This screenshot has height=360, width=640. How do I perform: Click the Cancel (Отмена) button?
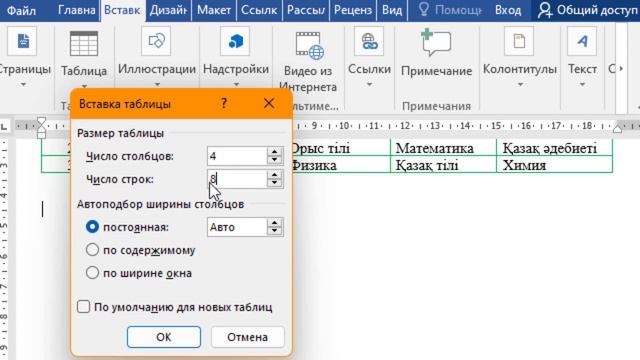[x=247, y=337]
